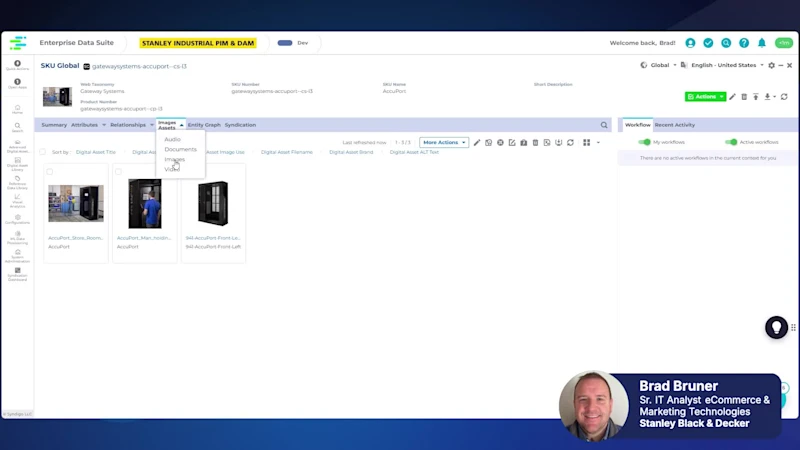The height and width of the screenshot is (450, 800).
Task: Toggle the Active workflows switch
Action: 731,142
